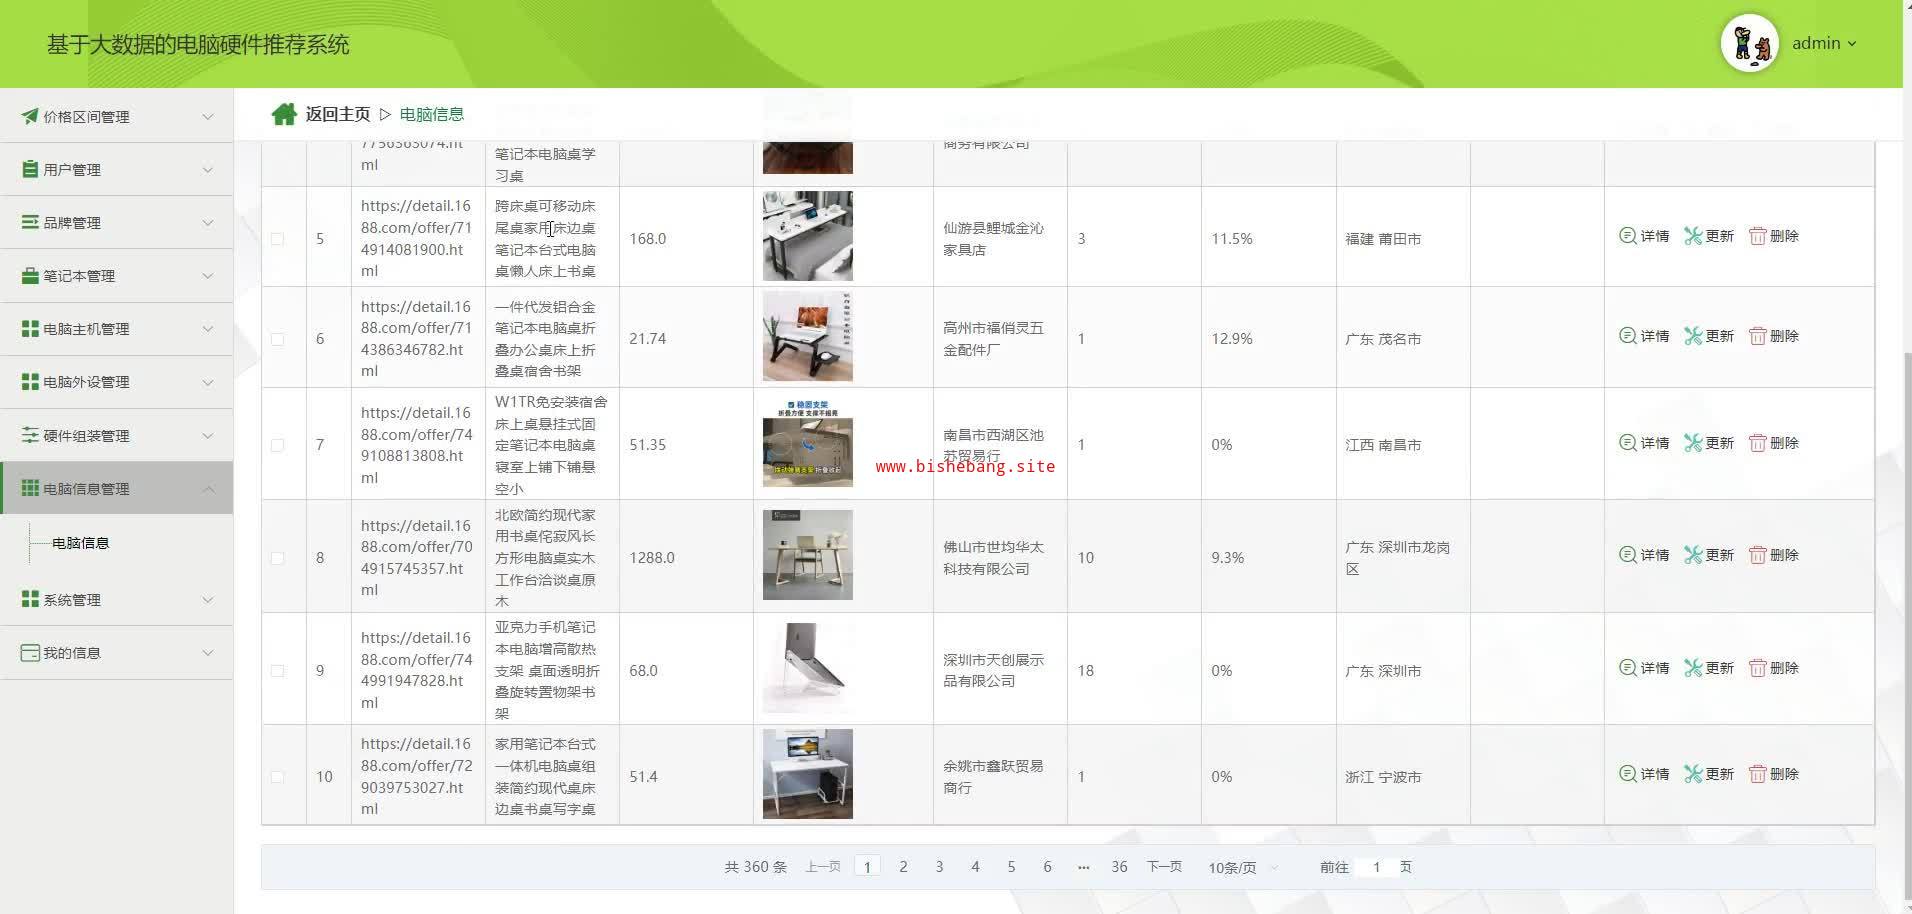Expand the 价格区间管理 sidebar menu
Screen dimensions: 1912x914
pos(117,117)
